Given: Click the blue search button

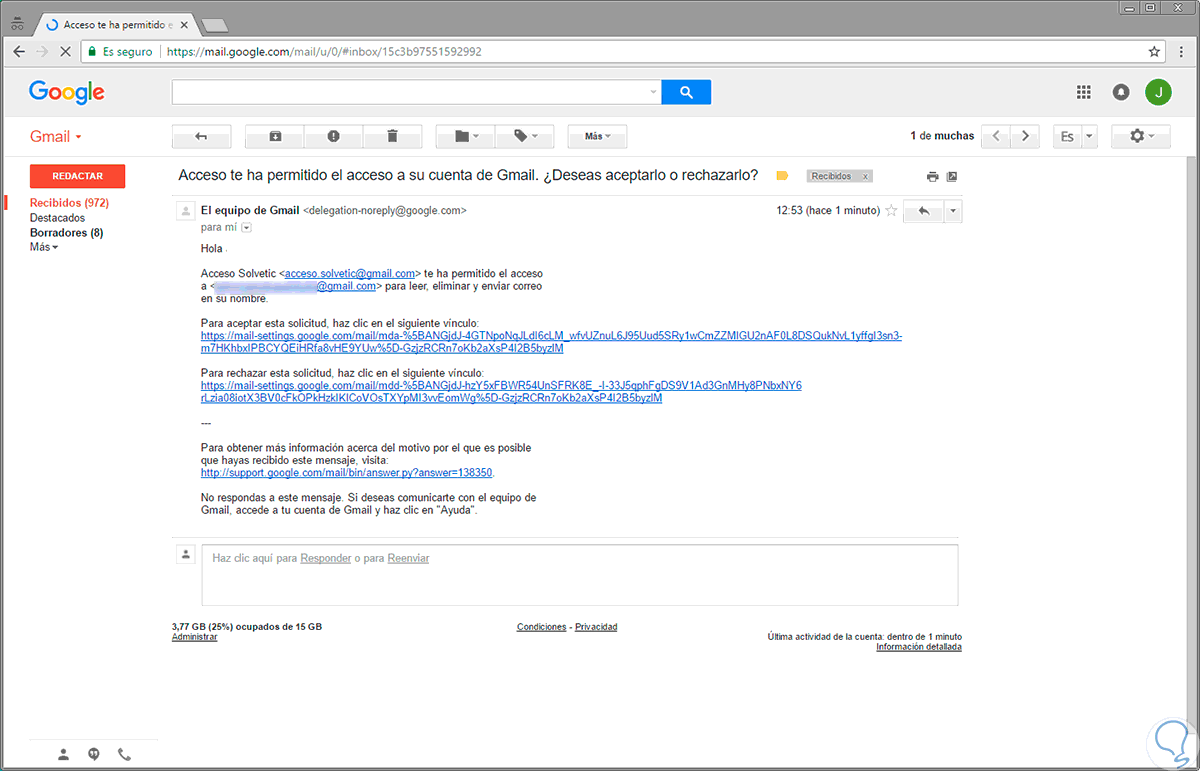Looking at the screenshot, I should pyautogui.click(x=686, y=92).
